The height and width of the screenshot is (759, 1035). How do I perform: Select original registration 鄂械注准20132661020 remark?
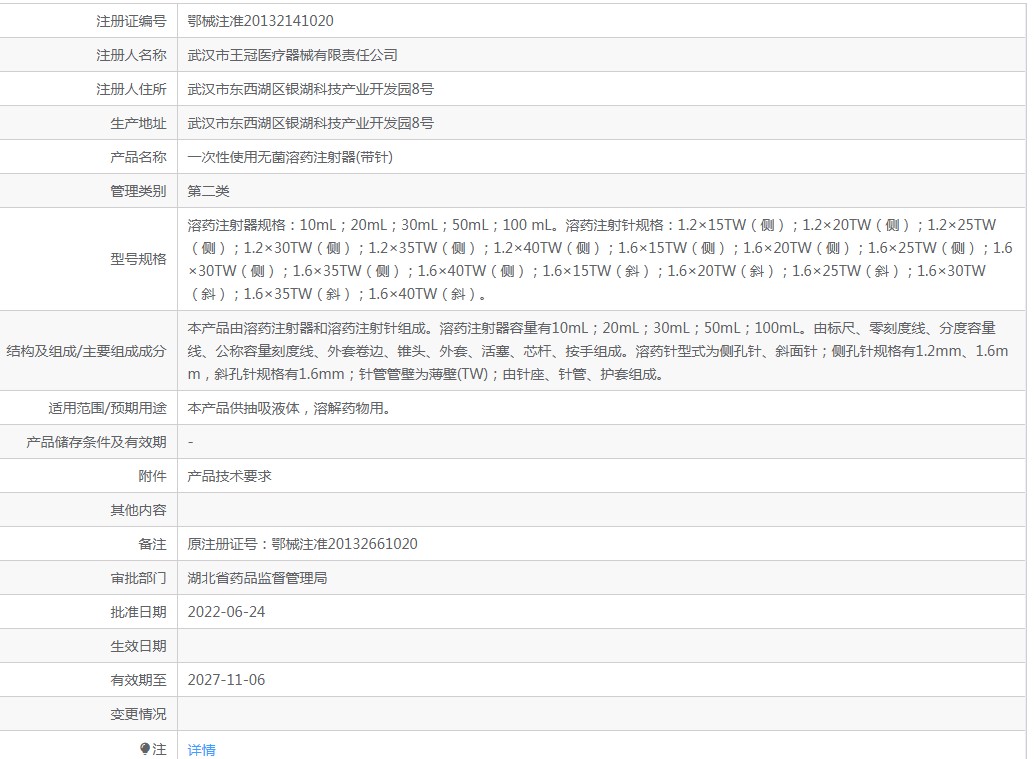(x=302, y=544)
